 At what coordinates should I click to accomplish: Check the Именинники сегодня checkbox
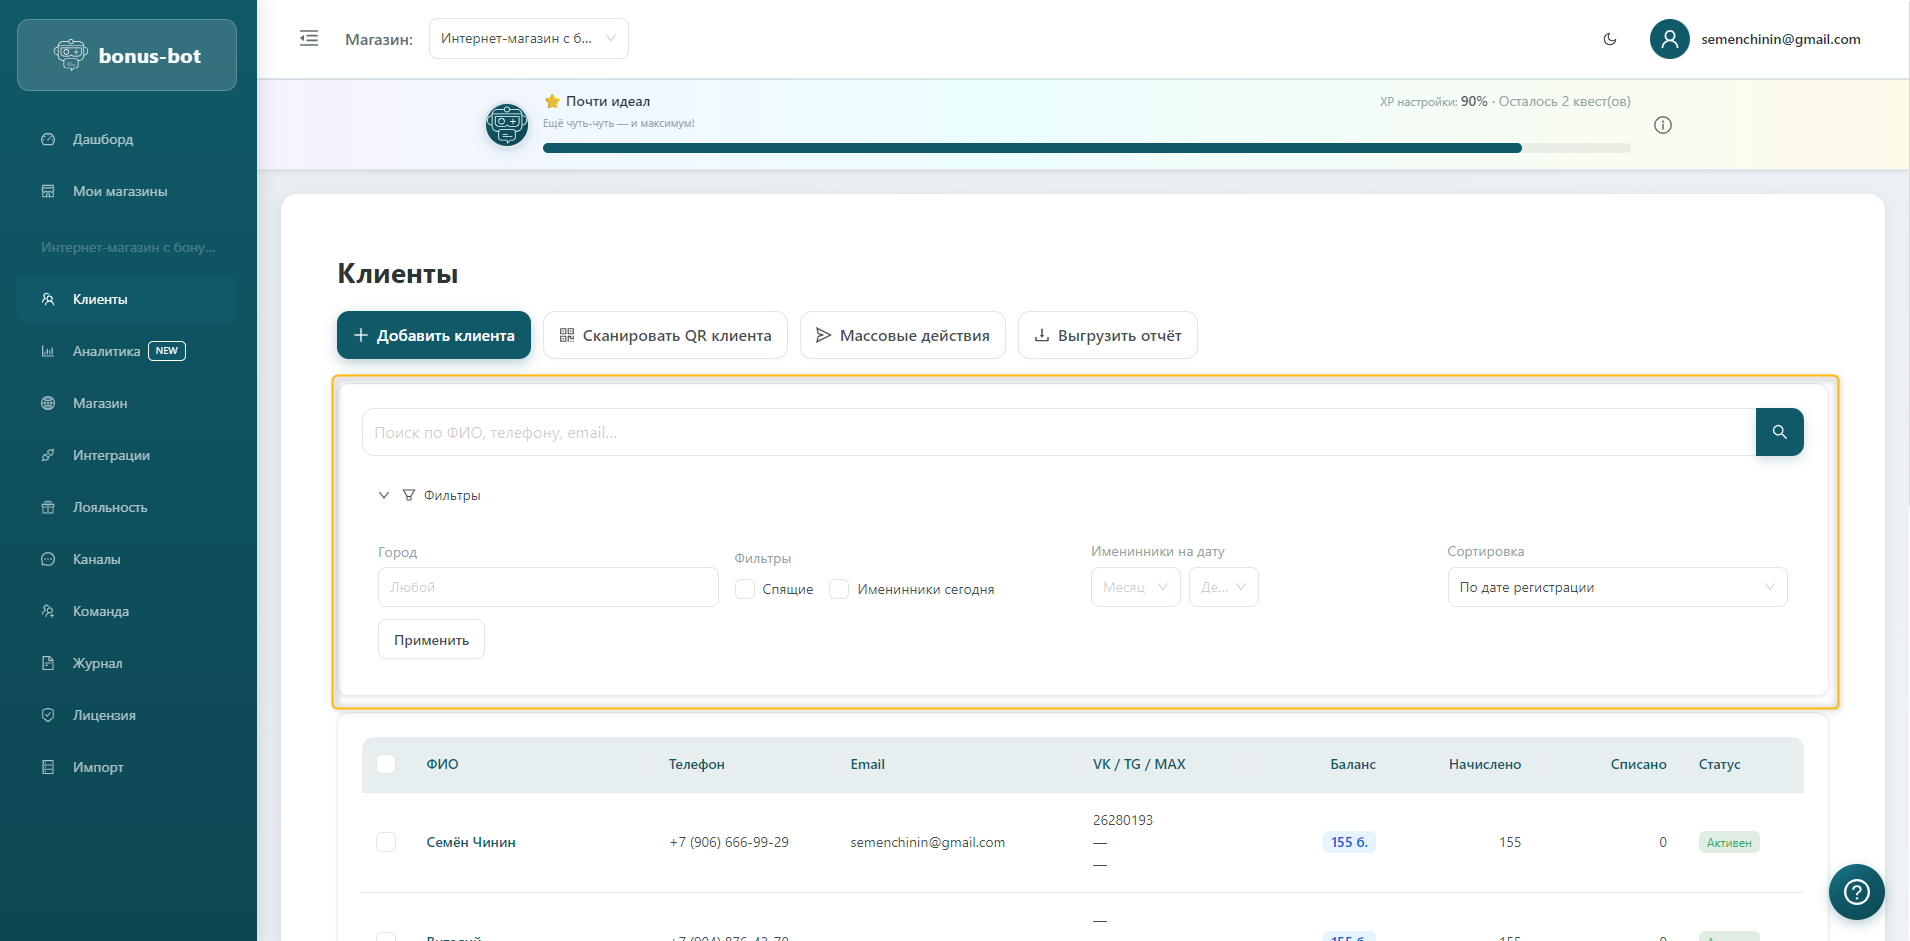click(x=840, y=589)
